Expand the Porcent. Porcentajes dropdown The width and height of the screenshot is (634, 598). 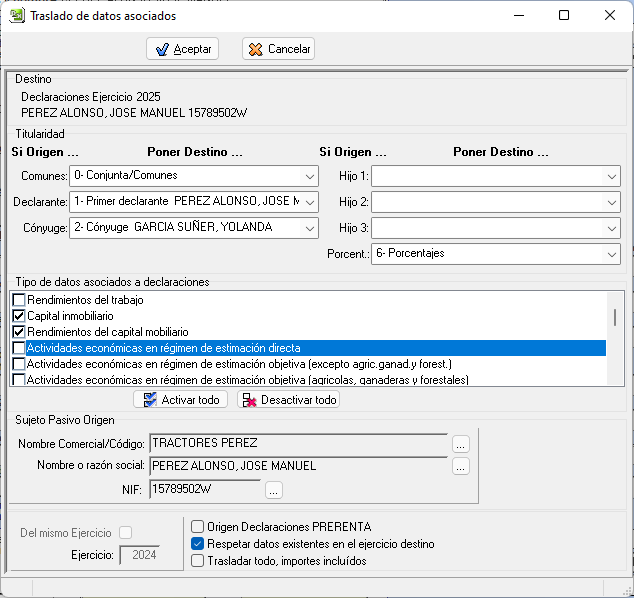click(x=611, y=254)
